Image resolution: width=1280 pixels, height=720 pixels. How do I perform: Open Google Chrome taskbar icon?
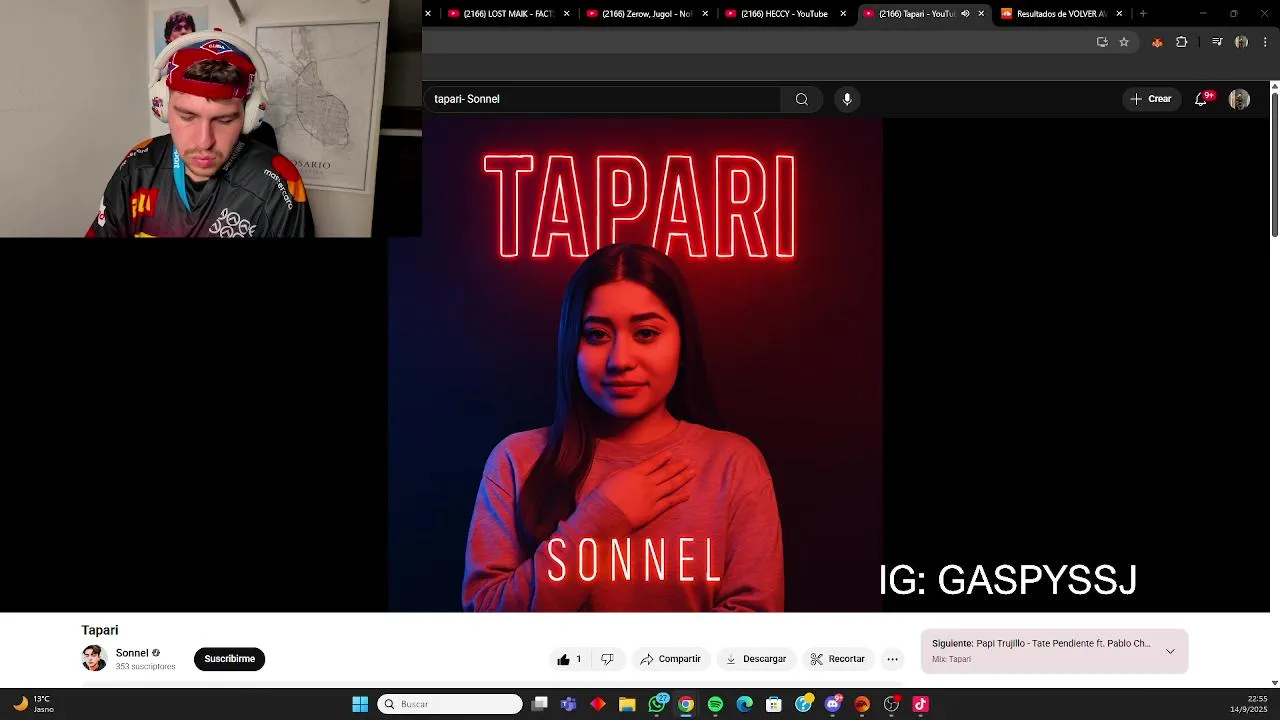[686, 704]
